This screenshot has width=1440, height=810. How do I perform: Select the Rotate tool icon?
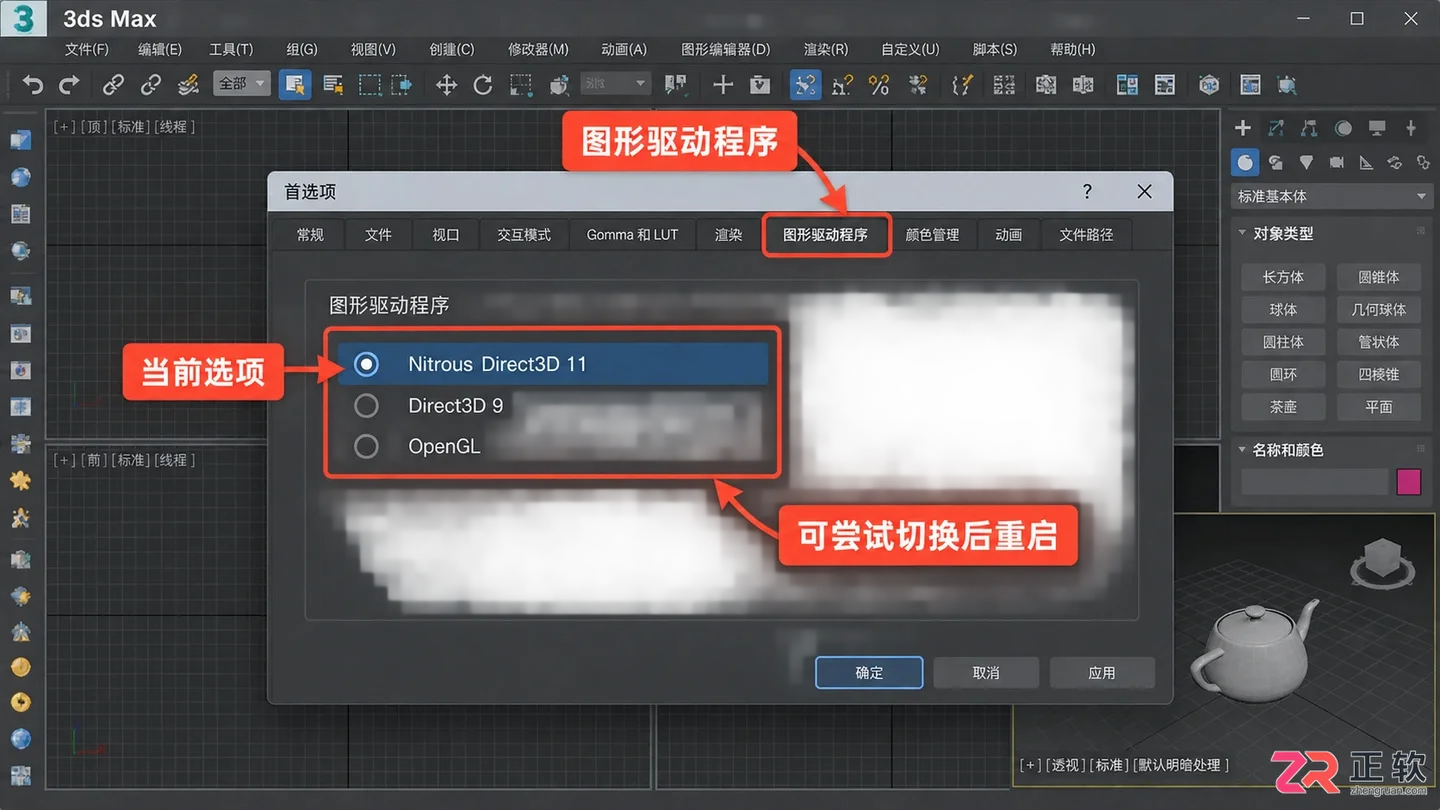click(x=483, y=85)
